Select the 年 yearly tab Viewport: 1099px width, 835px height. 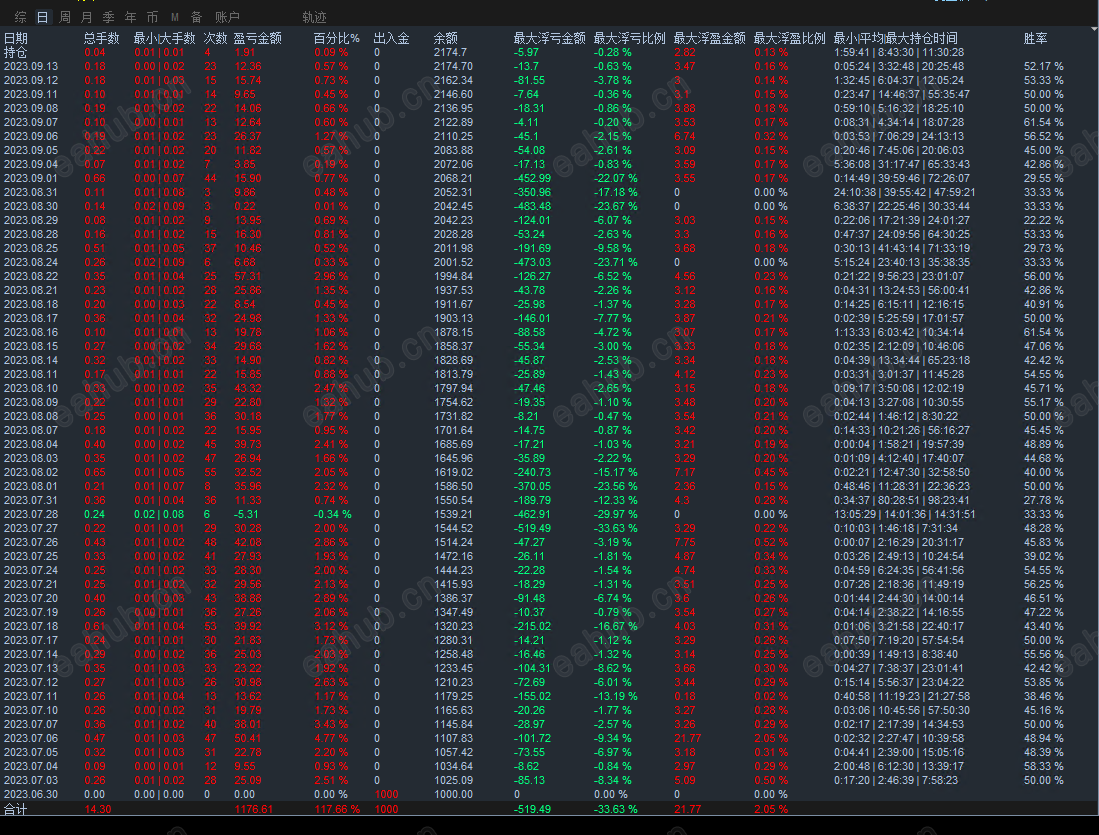130,18
